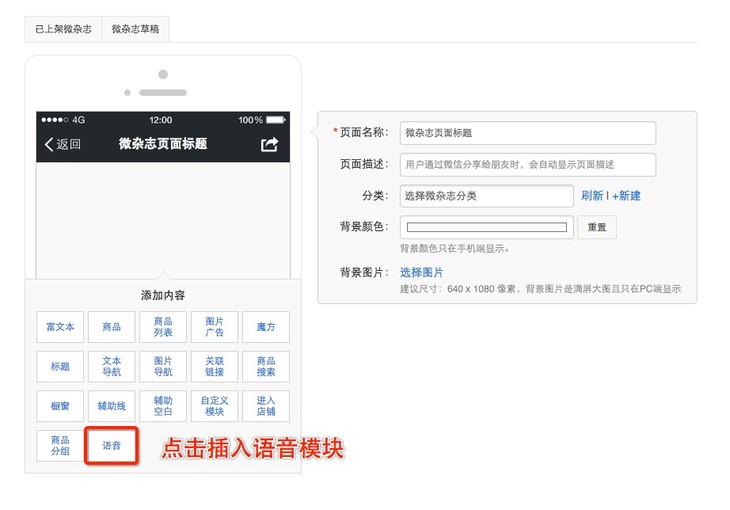The height and width of the screenshot is (510, 730).
Task: Switch to the 已上架微杂志 tab
Action: pyautogui.click(x=63, y=30)
